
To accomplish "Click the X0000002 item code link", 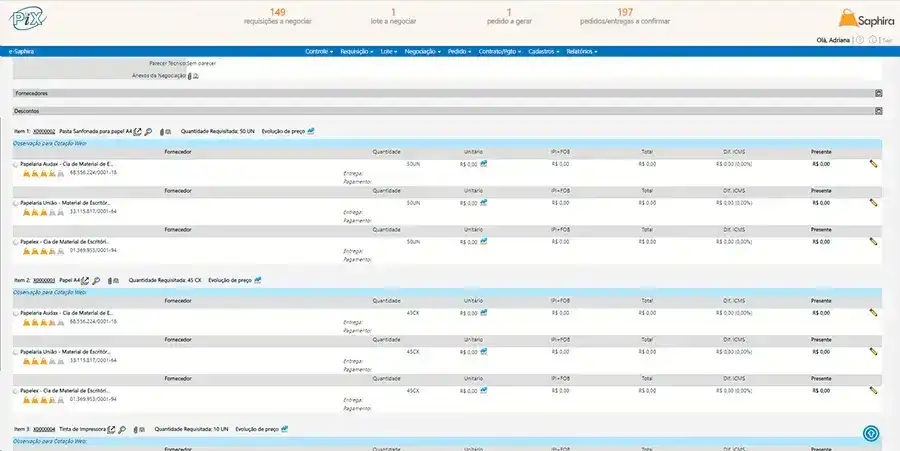I will tap(44, 131).
